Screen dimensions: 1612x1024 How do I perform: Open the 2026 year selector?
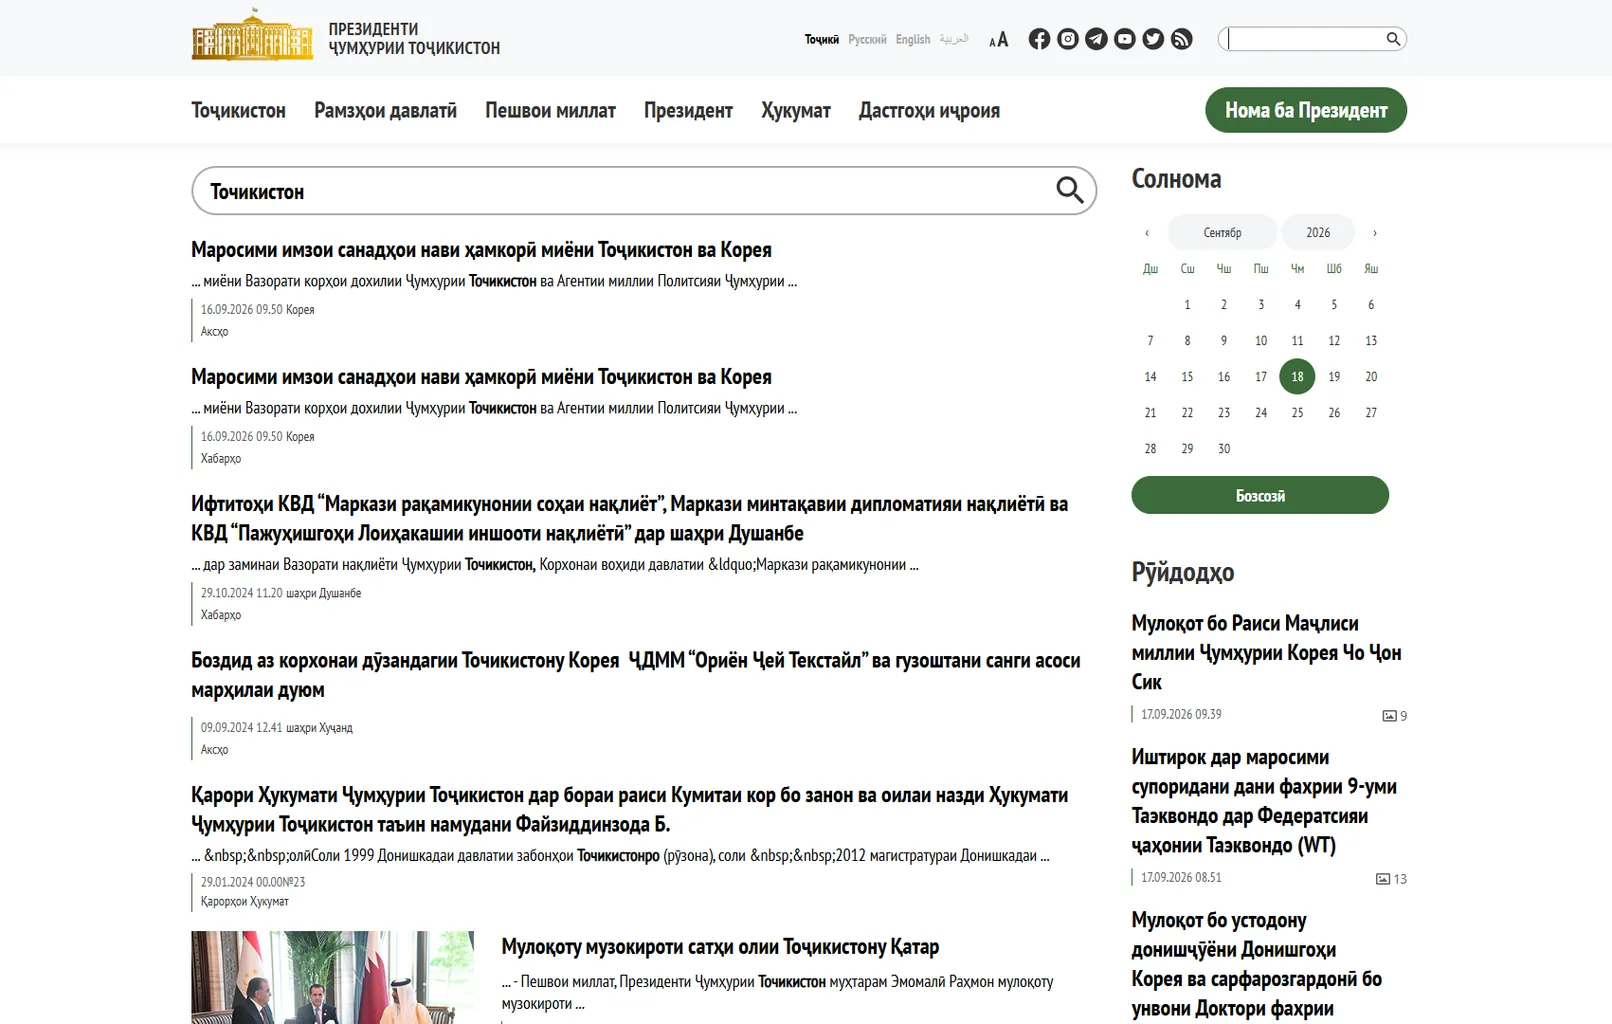point(1318,232)
